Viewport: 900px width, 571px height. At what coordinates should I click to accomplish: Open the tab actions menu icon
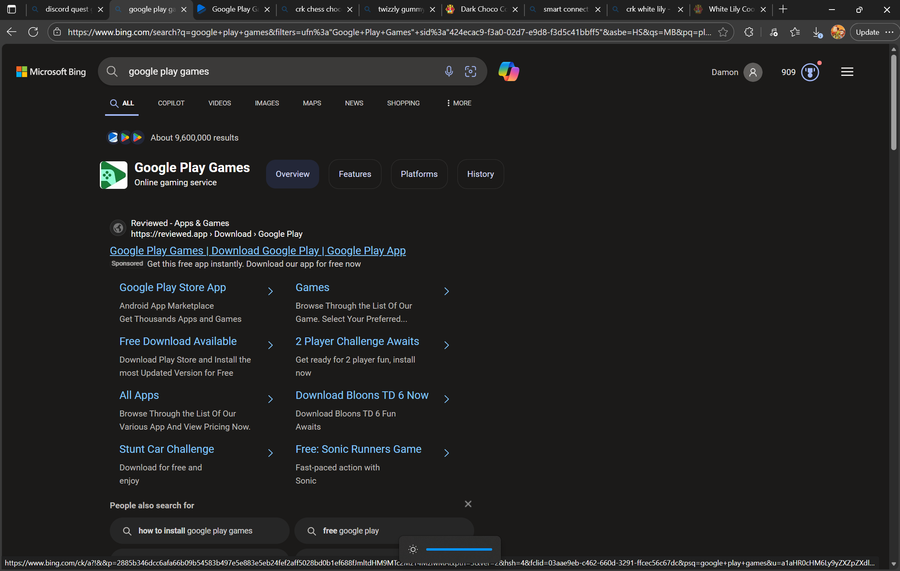[11, 9]
